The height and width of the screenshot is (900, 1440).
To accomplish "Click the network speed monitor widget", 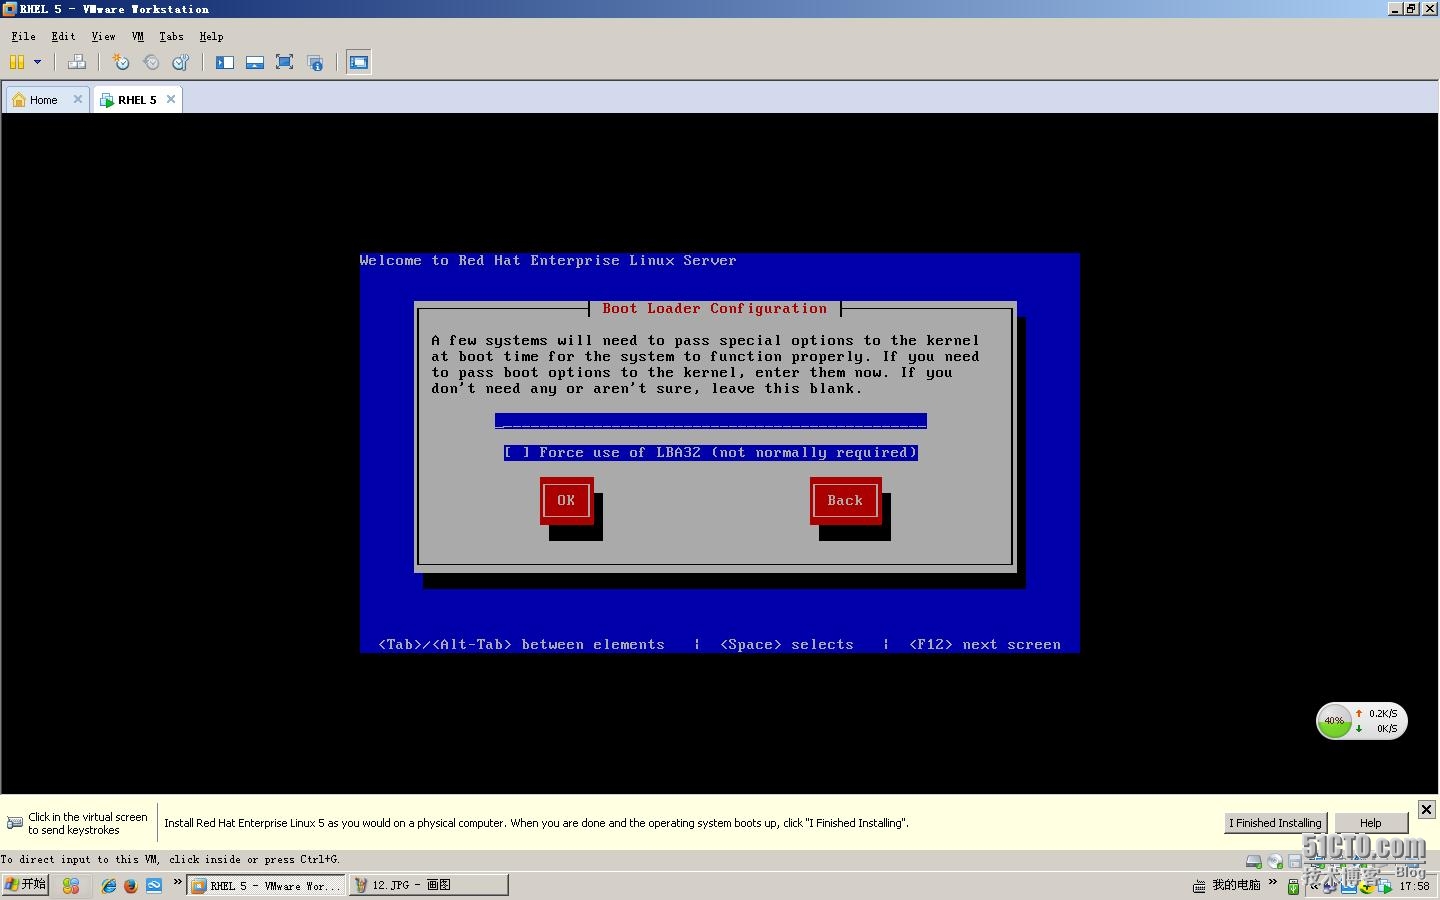I will [x=1362, y=721].
